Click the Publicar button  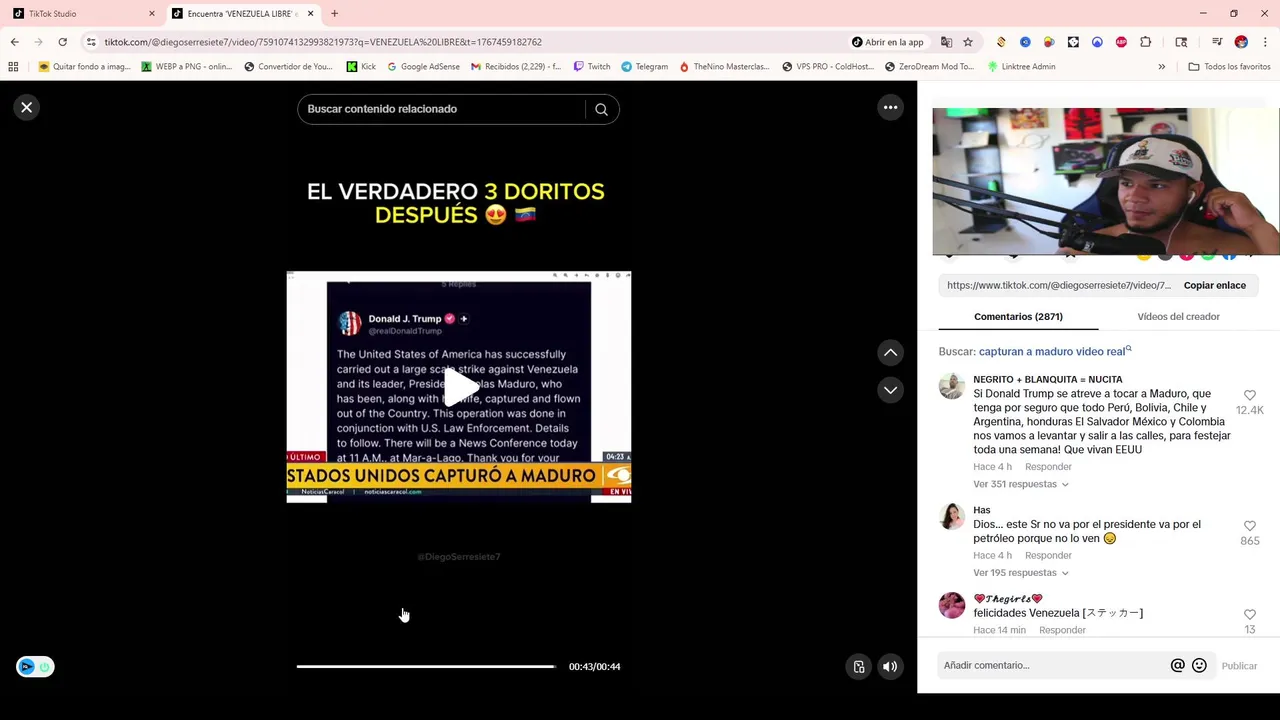(x=1239, y=666)
